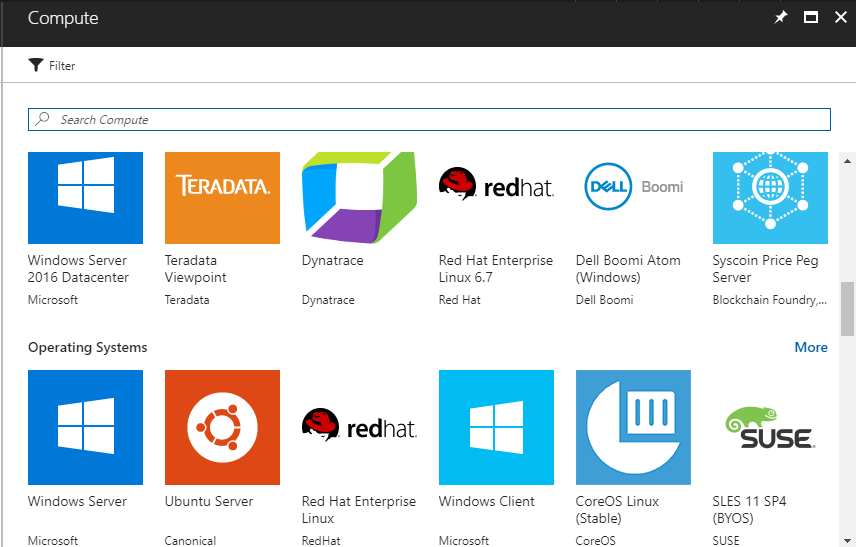Click the 'Blockchain Foundry,...' publisher text
Image resolution: width=856 pixels, height=547 pixels.
[770, 300]
